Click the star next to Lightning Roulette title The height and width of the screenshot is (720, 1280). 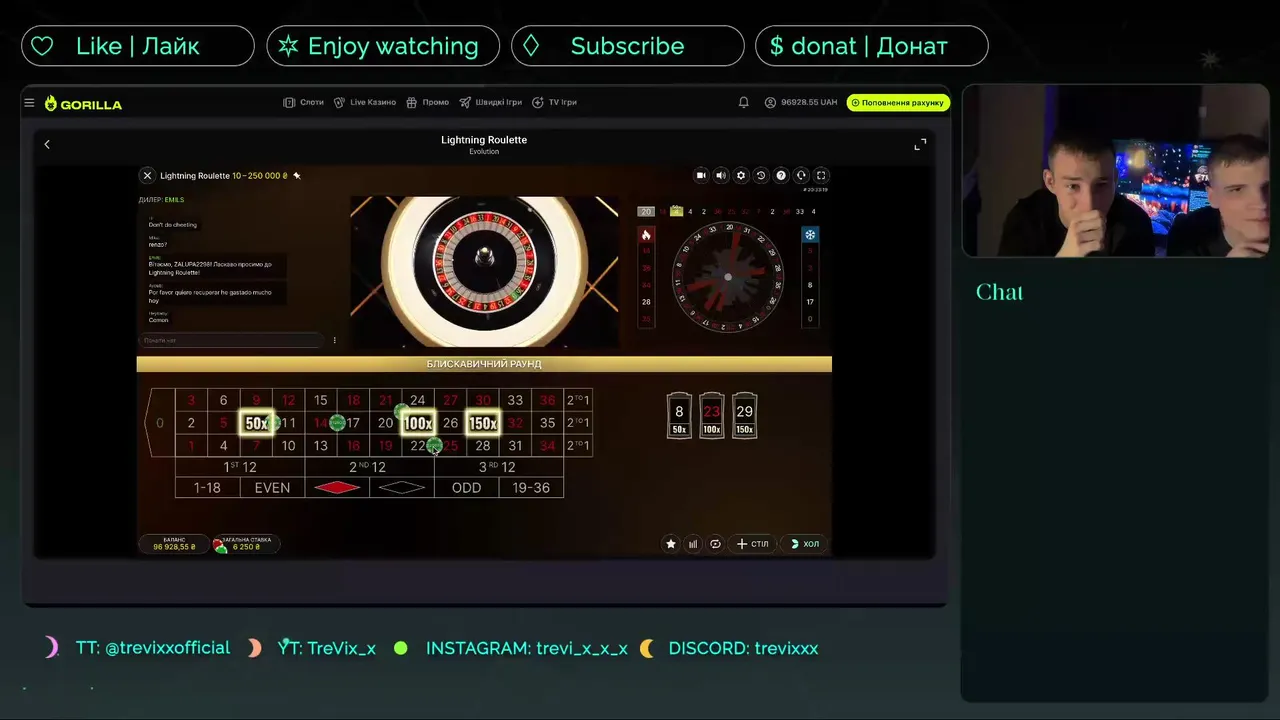[296, 176]
